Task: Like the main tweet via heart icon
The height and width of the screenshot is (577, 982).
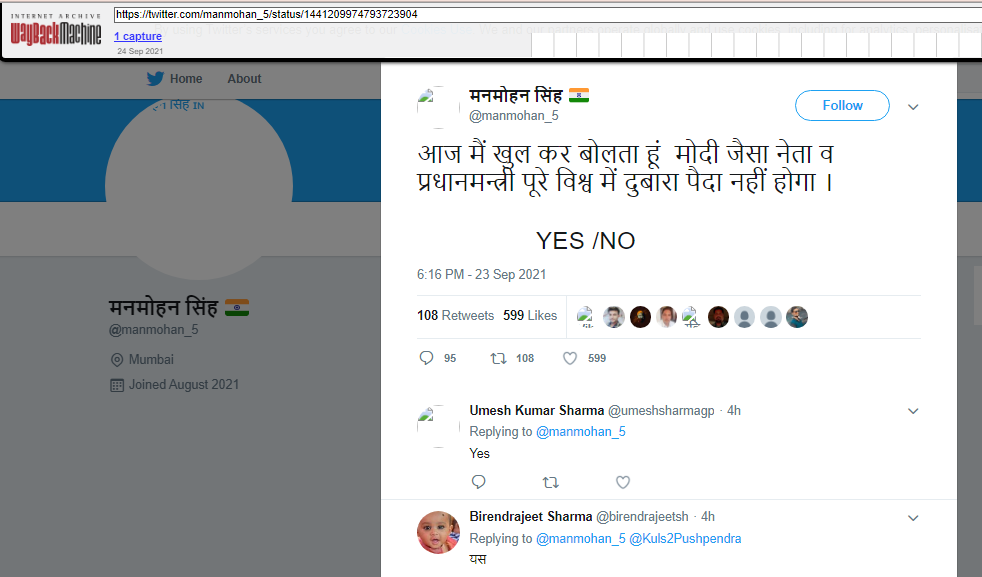Action: tap(570, 358)
